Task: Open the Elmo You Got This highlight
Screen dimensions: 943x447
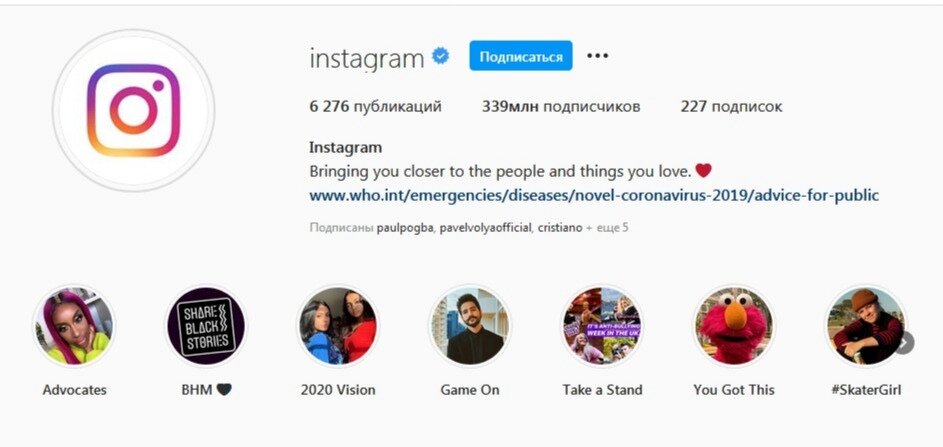Action: click(x=734, y=326)
